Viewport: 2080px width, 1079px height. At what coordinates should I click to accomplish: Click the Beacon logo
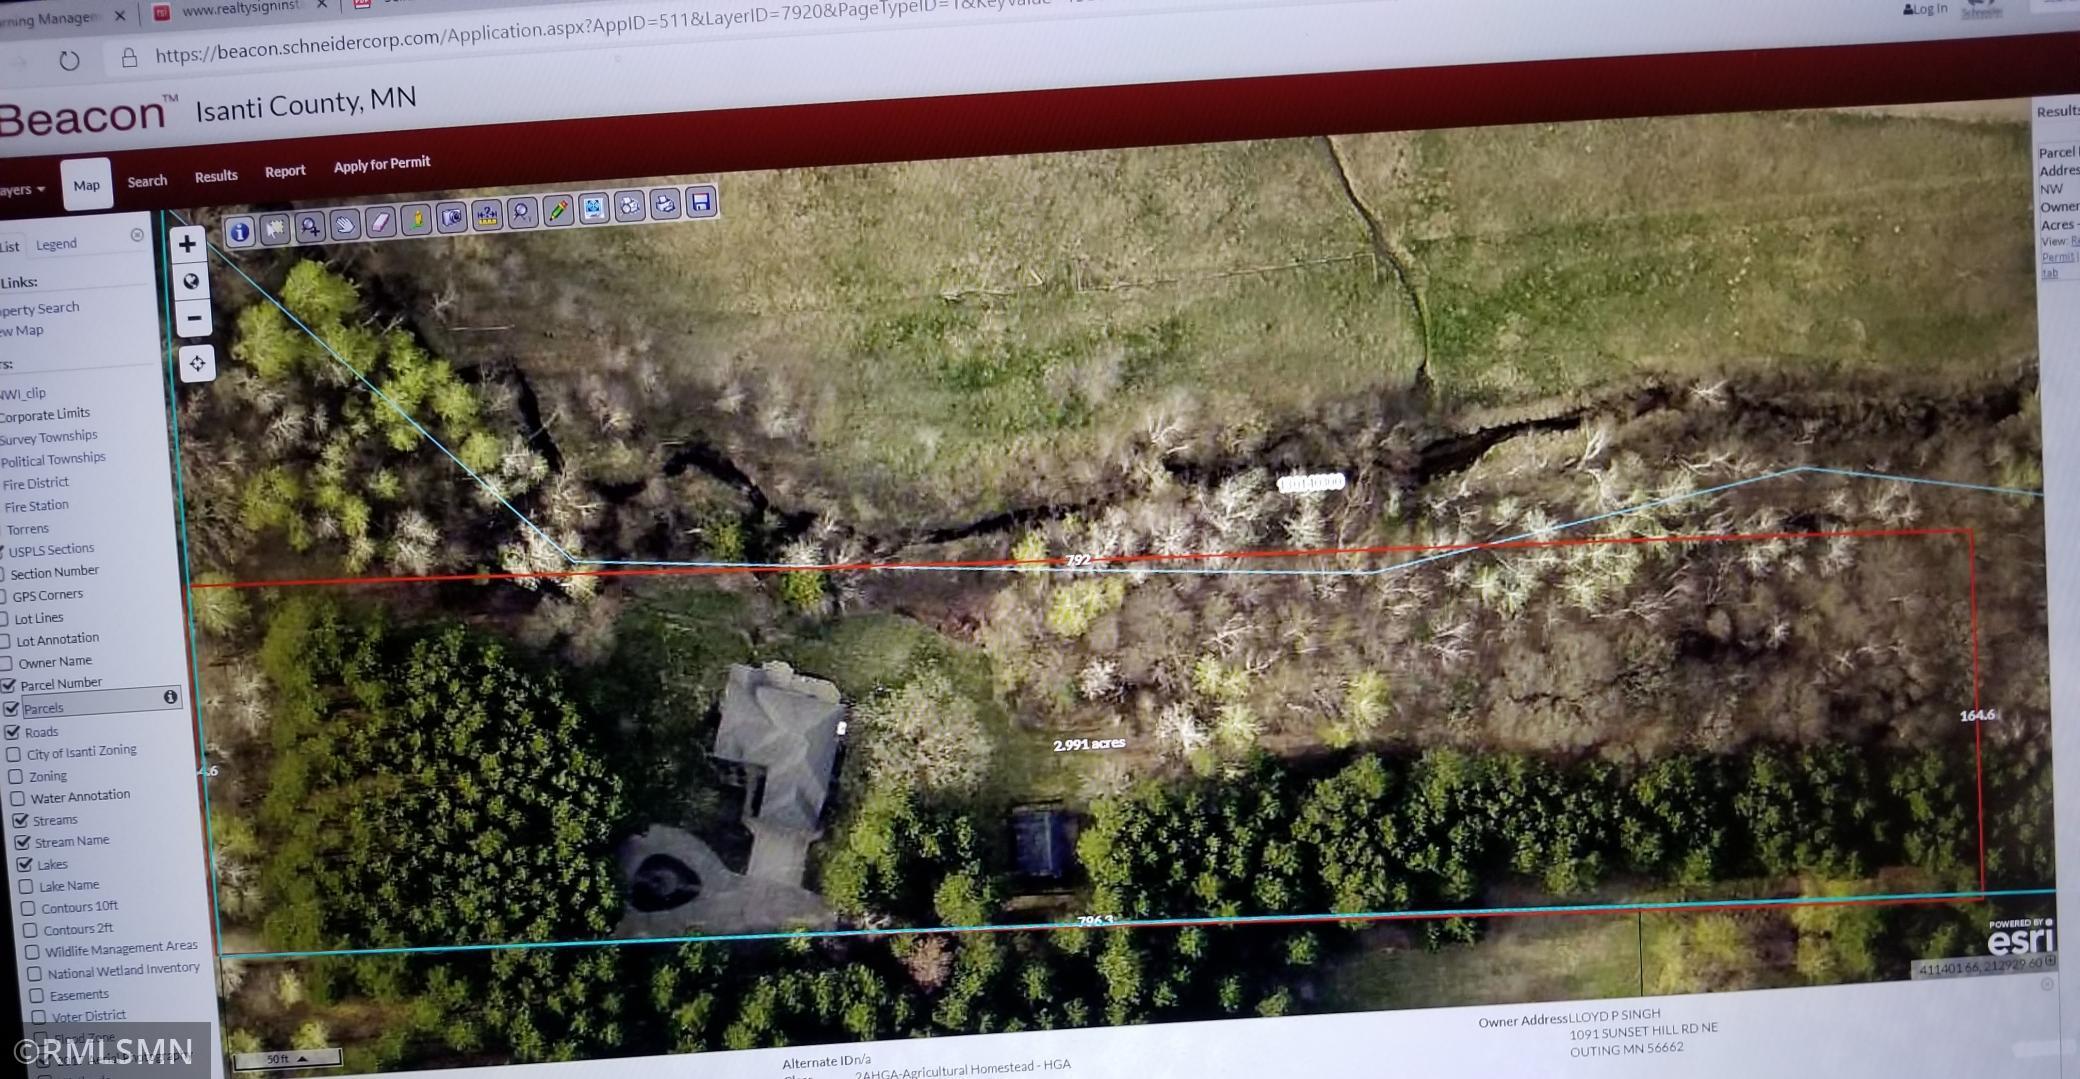point(88,117)
